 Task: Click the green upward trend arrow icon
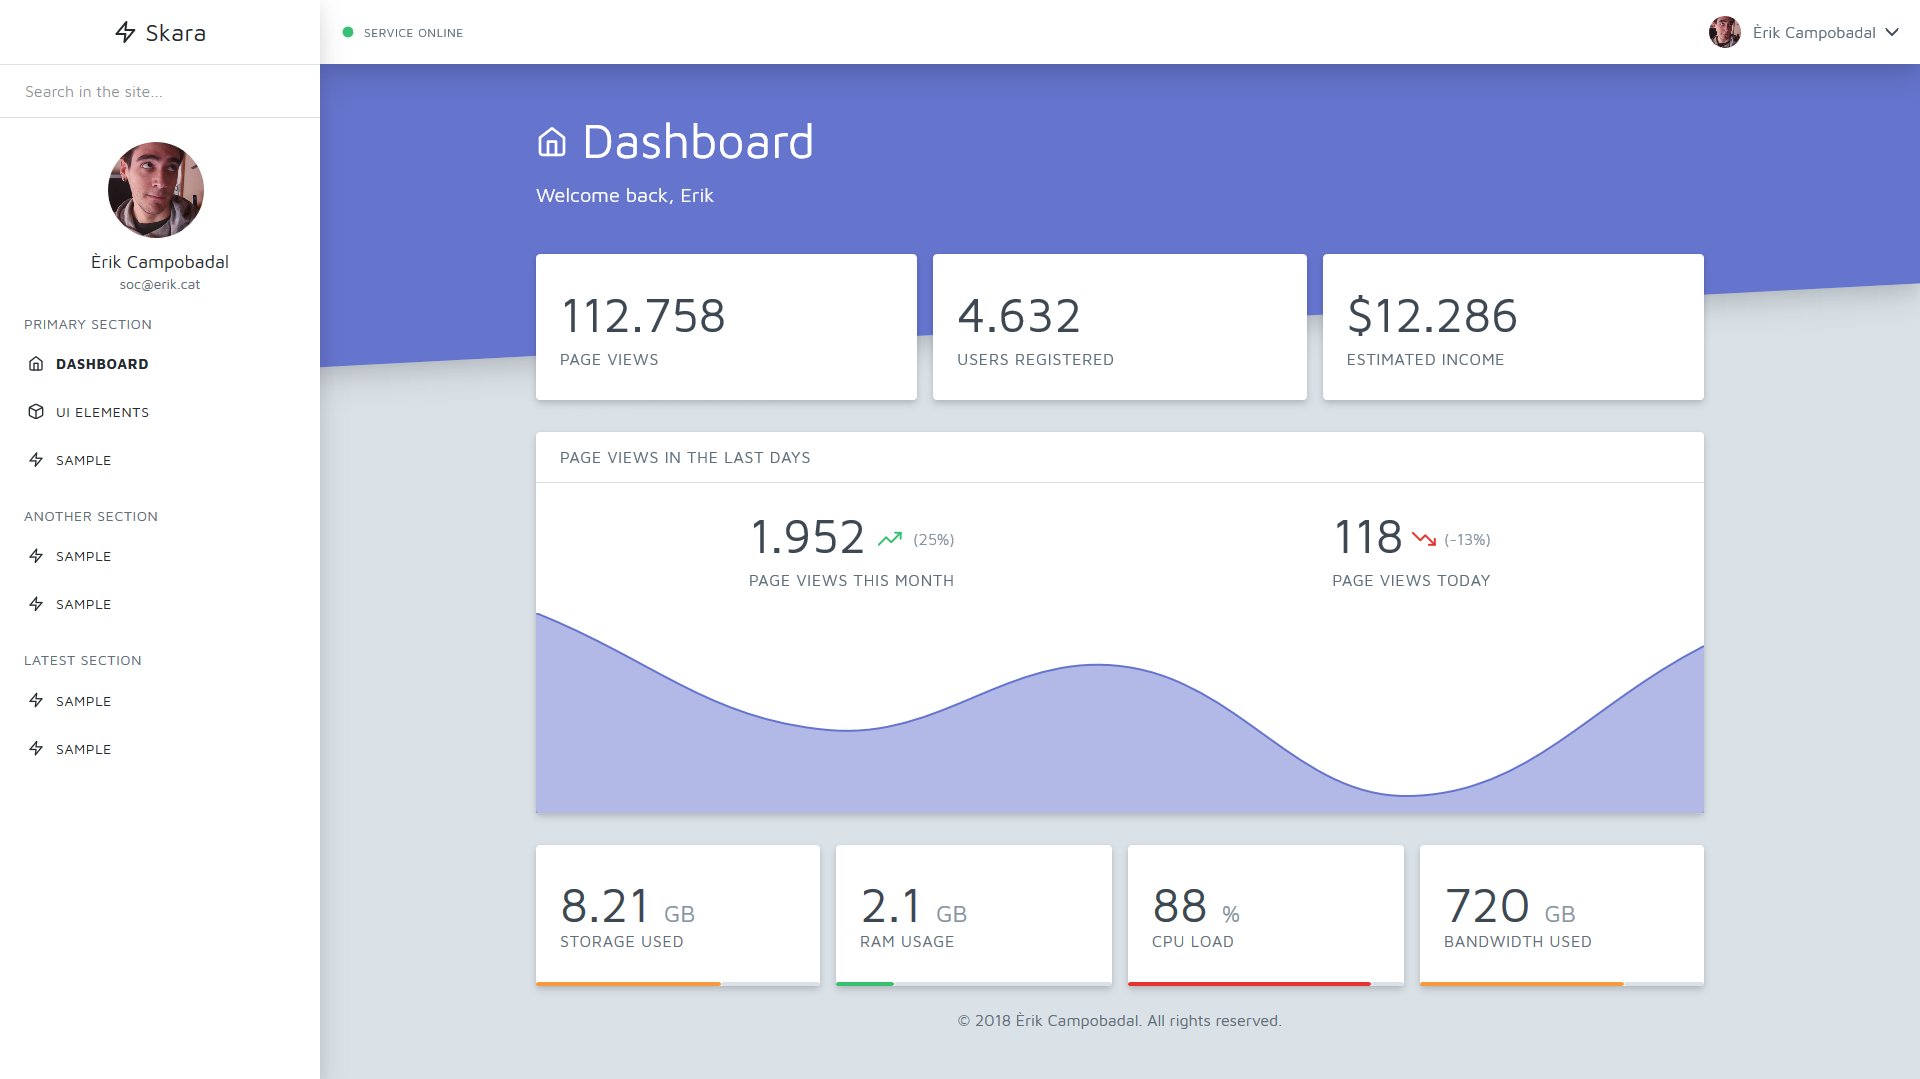coord(890,539)
